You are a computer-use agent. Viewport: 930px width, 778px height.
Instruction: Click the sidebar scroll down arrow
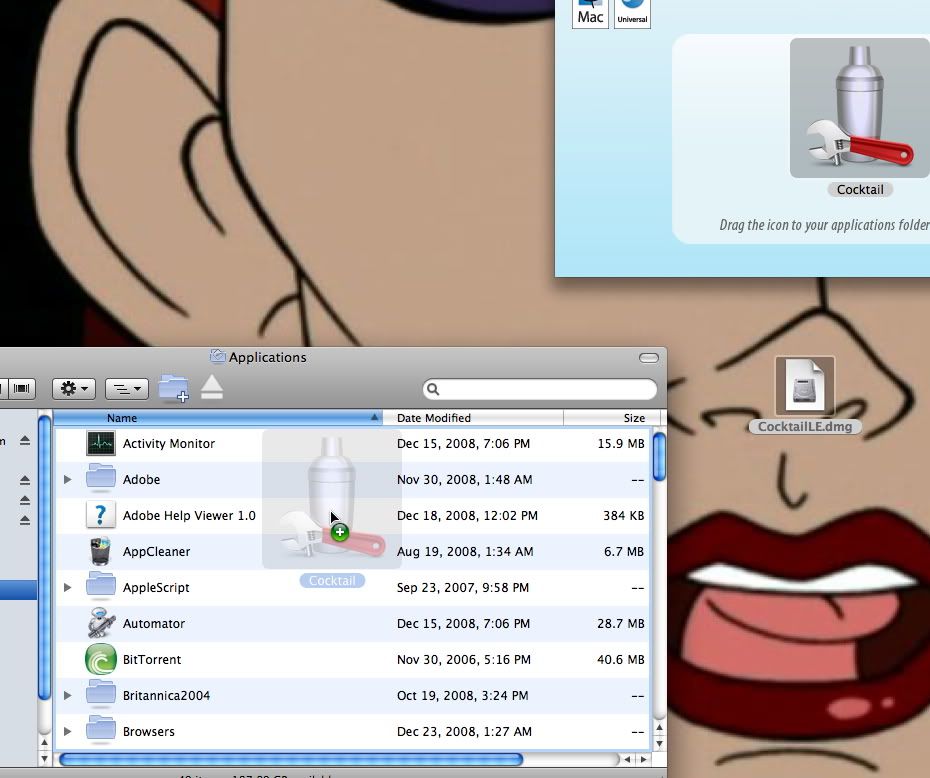coord(44,758)
